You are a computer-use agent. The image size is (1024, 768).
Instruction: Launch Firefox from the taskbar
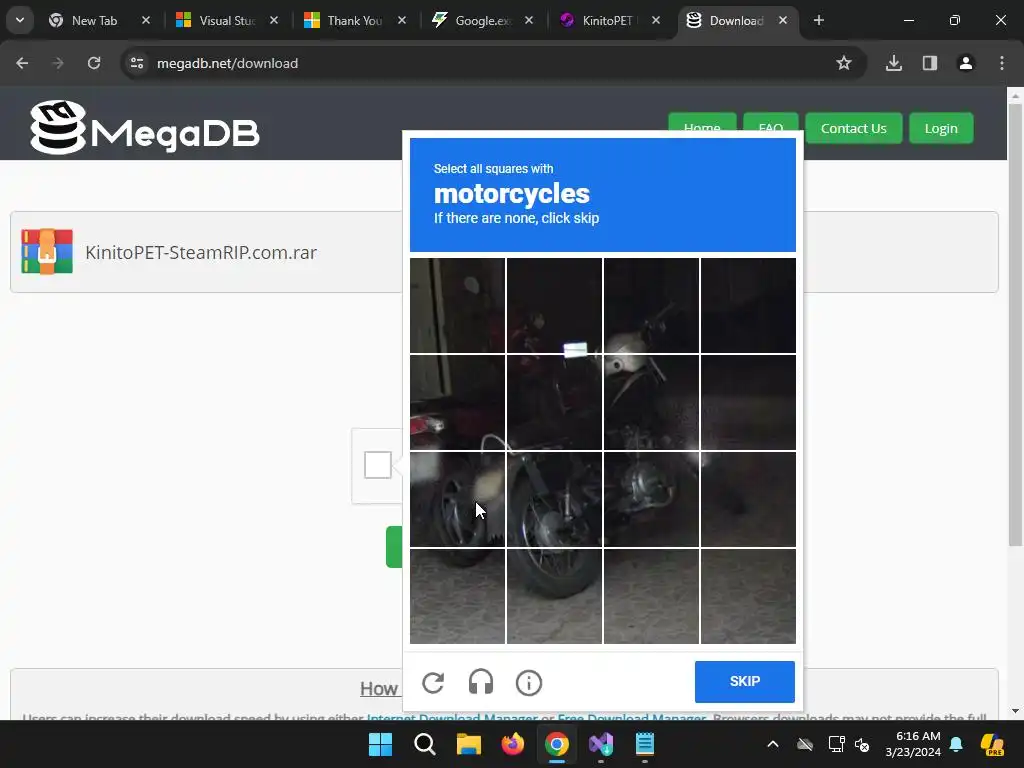click(x=513, y=744)
